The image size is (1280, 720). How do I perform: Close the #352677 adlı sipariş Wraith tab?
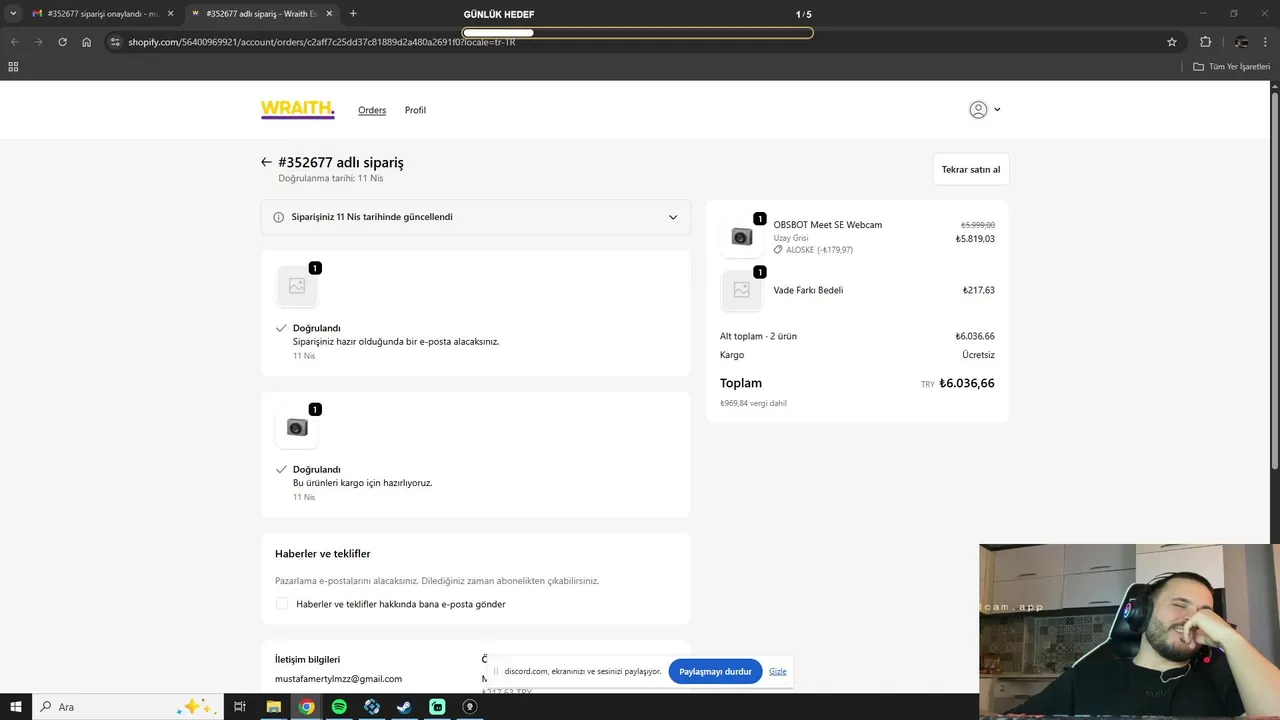click(x=329, y=14)
